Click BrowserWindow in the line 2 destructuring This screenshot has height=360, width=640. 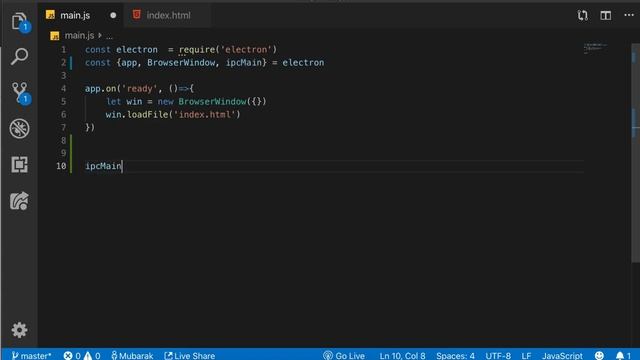tap(181, 63)
